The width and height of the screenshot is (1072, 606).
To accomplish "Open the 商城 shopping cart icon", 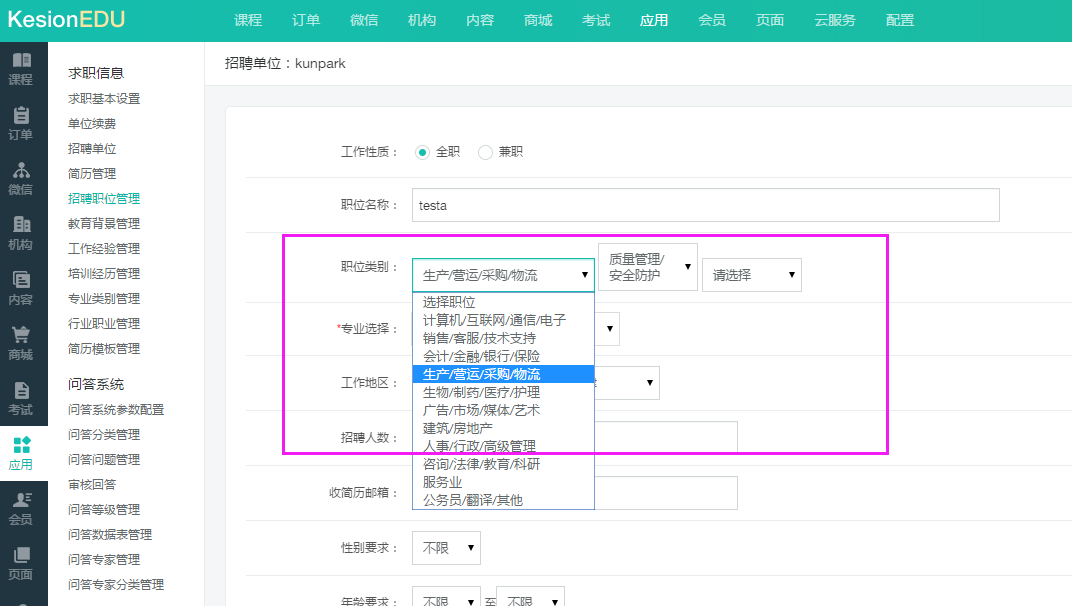I will pos(21,343).
